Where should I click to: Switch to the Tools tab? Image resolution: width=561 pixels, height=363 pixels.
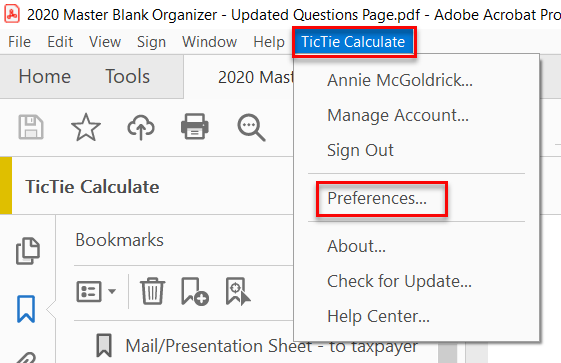[x=127, y=77]
